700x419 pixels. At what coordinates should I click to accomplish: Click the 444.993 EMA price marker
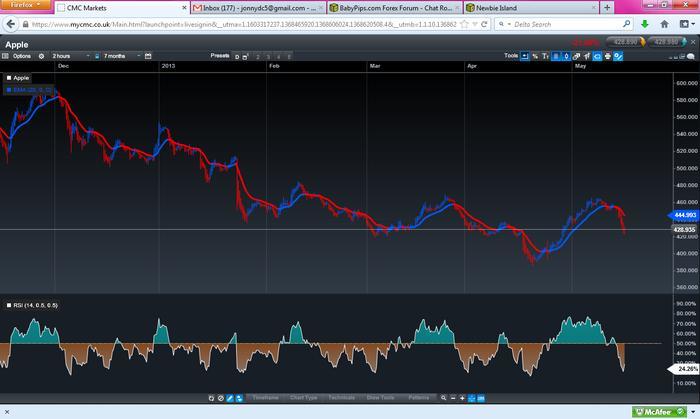683,215
